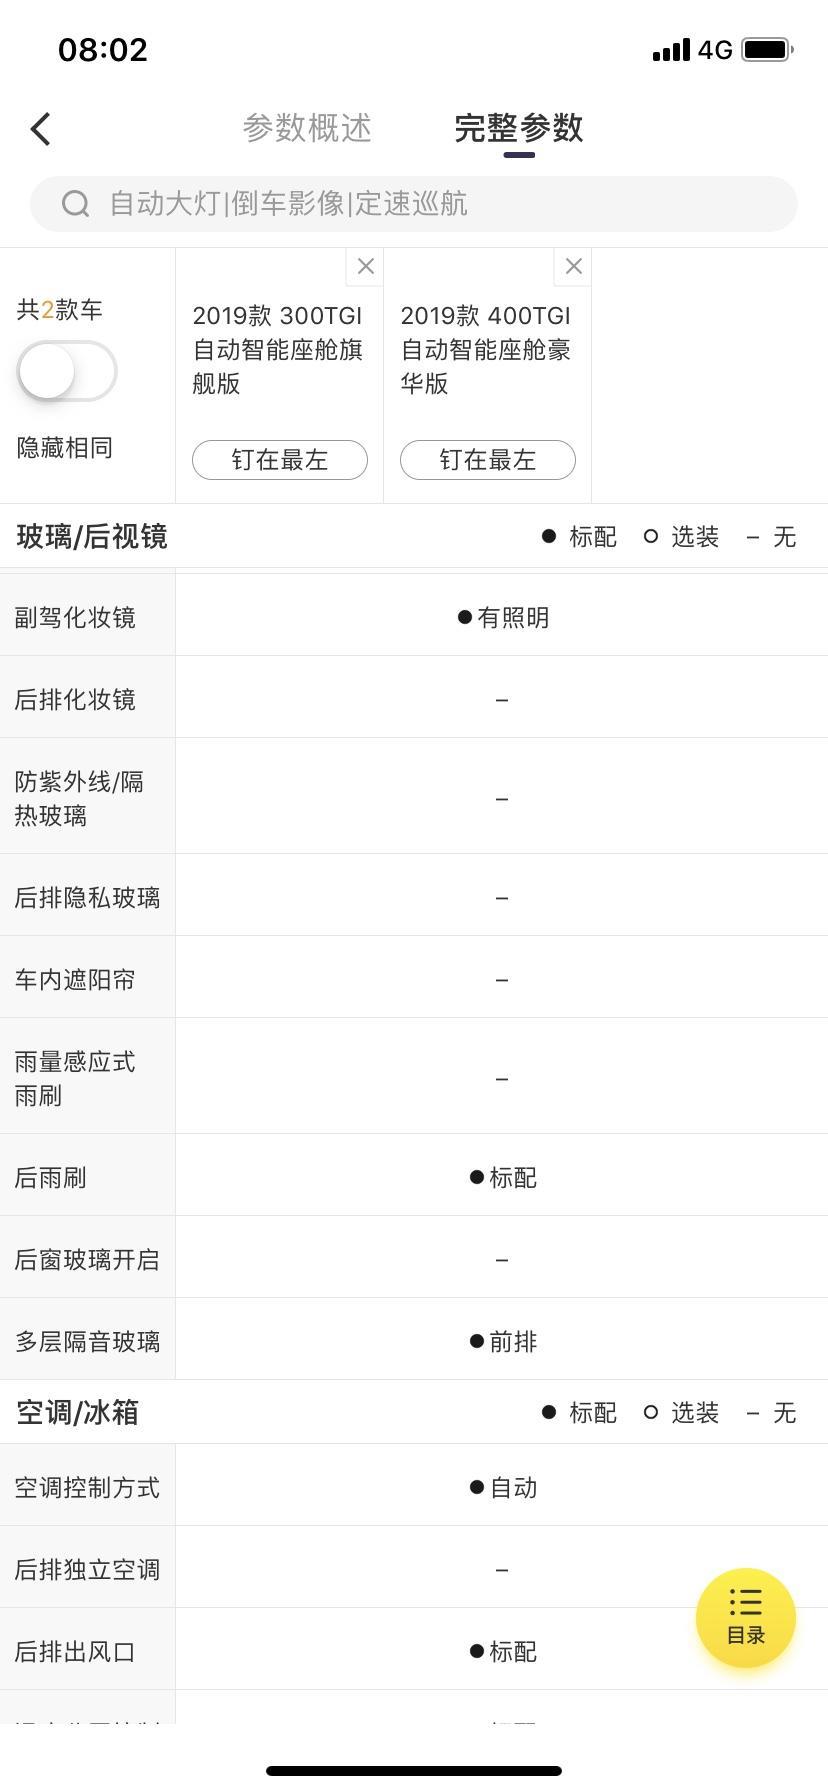Select the 车内遮阳帘 row label
Screen dimensions: 828x1792
tap(75, 980)
